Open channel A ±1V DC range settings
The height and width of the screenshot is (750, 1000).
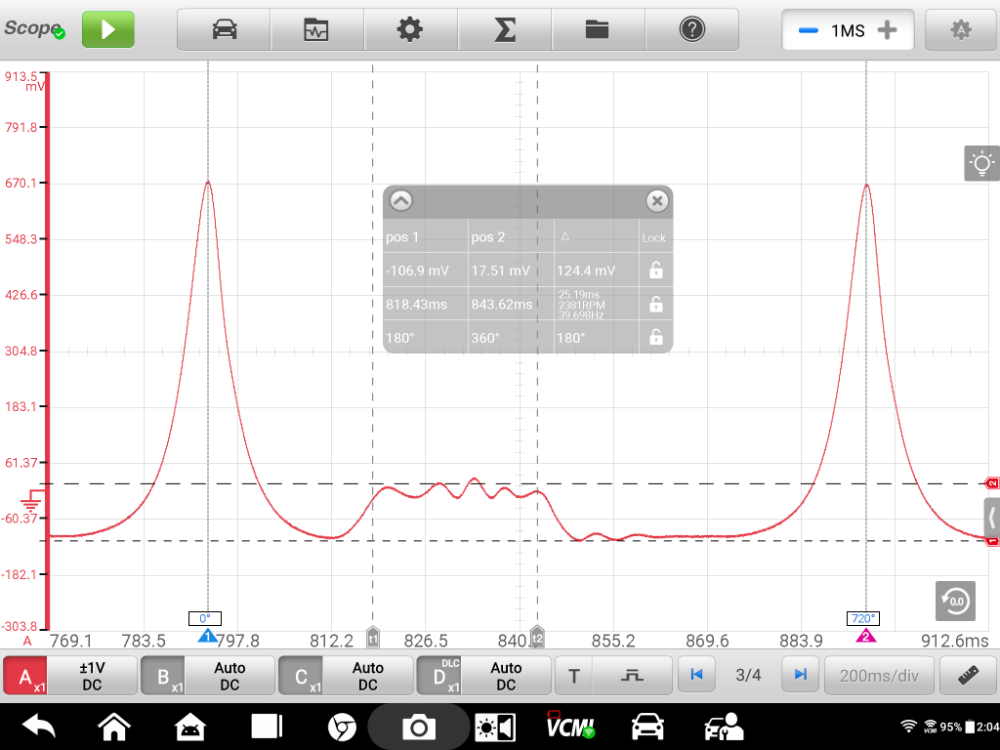pyautogui.click(x=92, y=676)
